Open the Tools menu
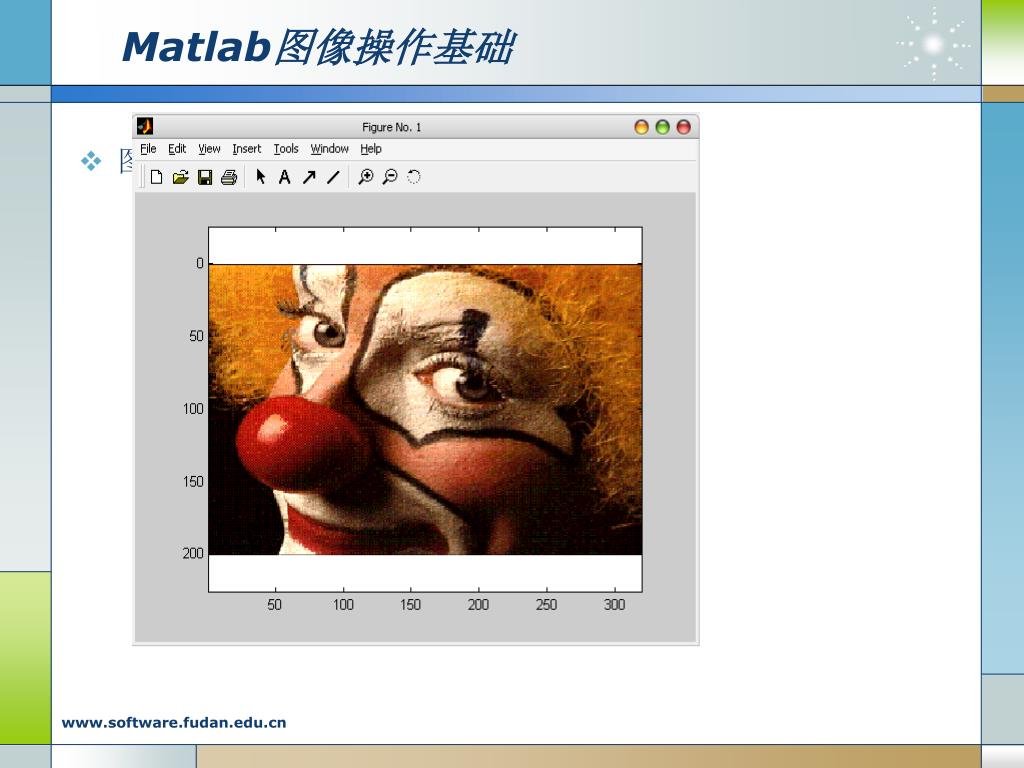 click(x=285, y=149)
